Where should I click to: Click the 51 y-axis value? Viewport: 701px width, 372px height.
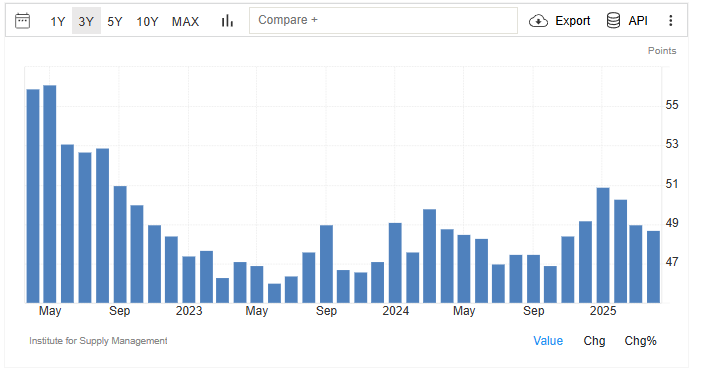click(672, 184)
